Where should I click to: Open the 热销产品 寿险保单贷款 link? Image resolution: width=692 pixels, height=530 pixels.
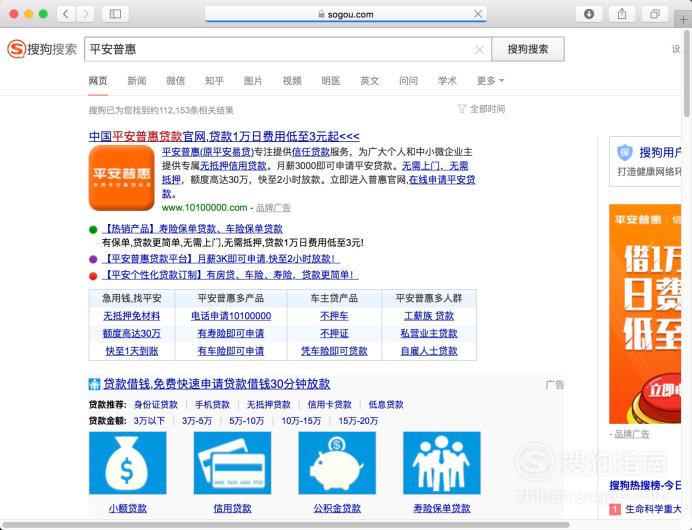coord(192,229)
